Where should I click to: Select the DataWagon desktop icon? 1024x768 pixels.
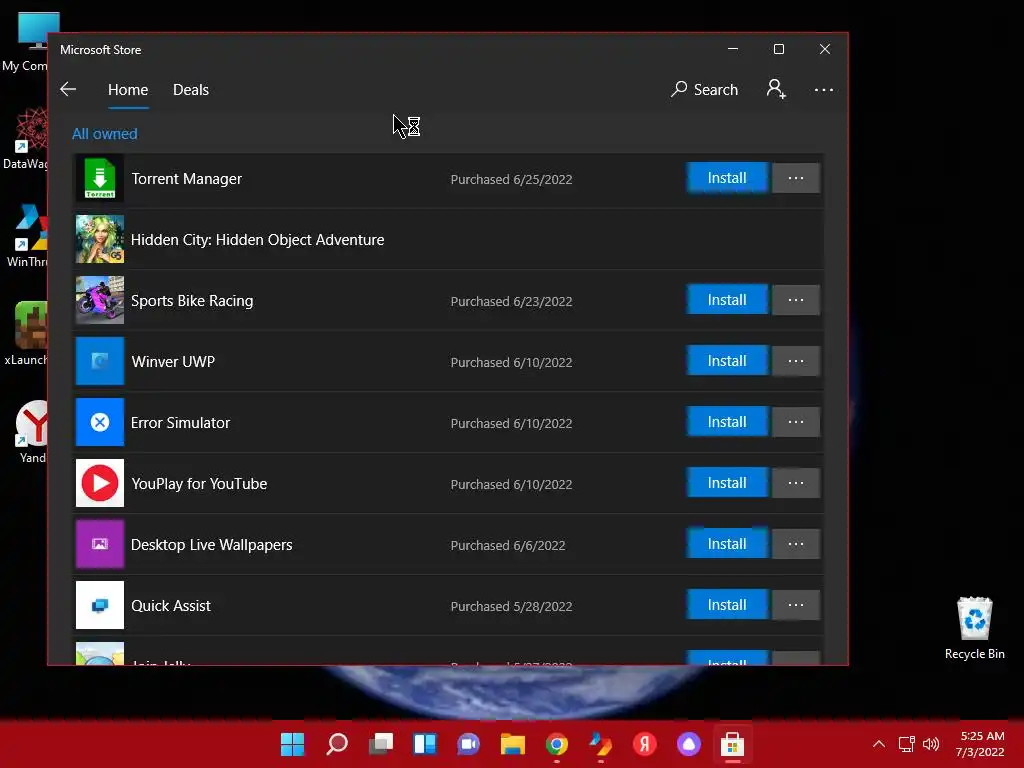(26, 139)
